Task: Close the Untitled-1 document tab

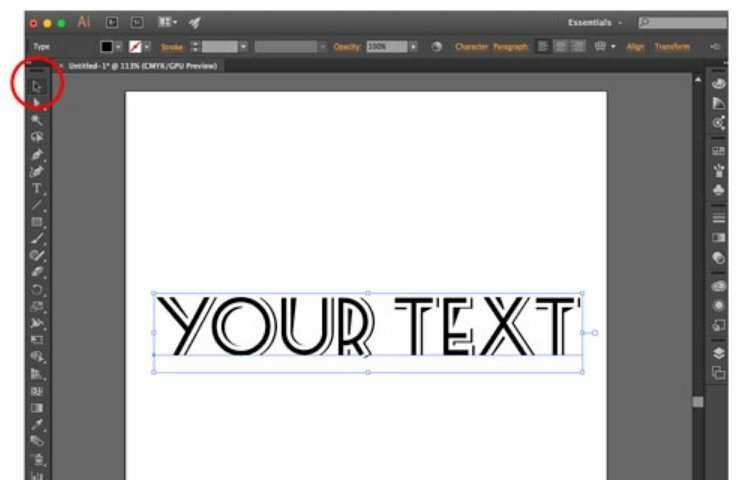Action: click(x=60, y=66)
